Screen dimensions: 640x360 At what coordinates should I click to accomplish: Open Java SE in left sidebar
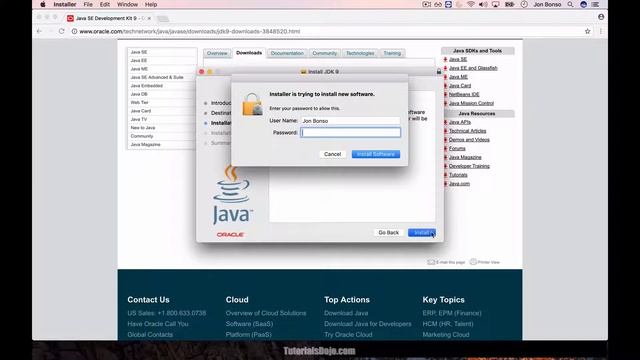[139, 52]
